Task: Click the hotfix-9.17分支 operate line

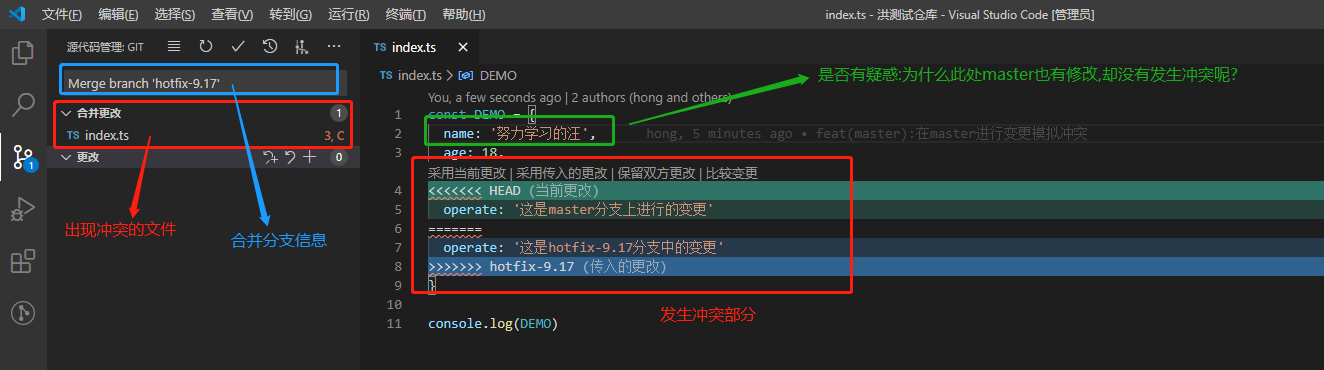Action: (x=583, y=247)
